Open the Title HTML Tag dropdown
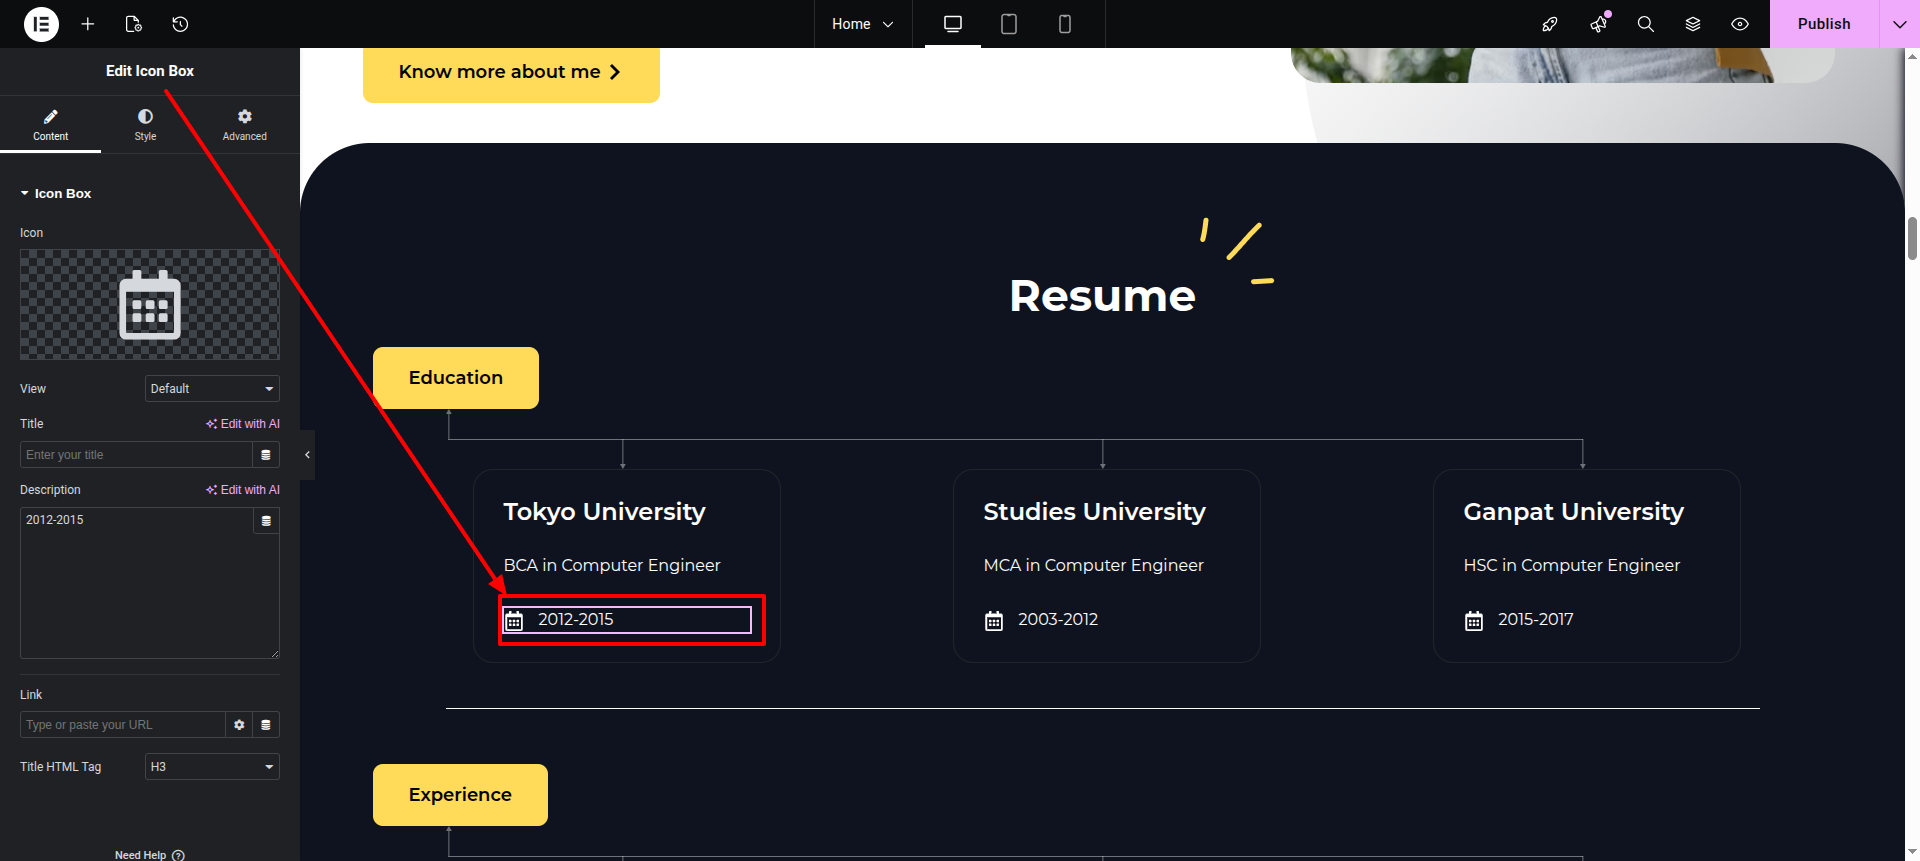Image resolution: width=1920 pixels, height=861 pixels. [x=212, y=767]
